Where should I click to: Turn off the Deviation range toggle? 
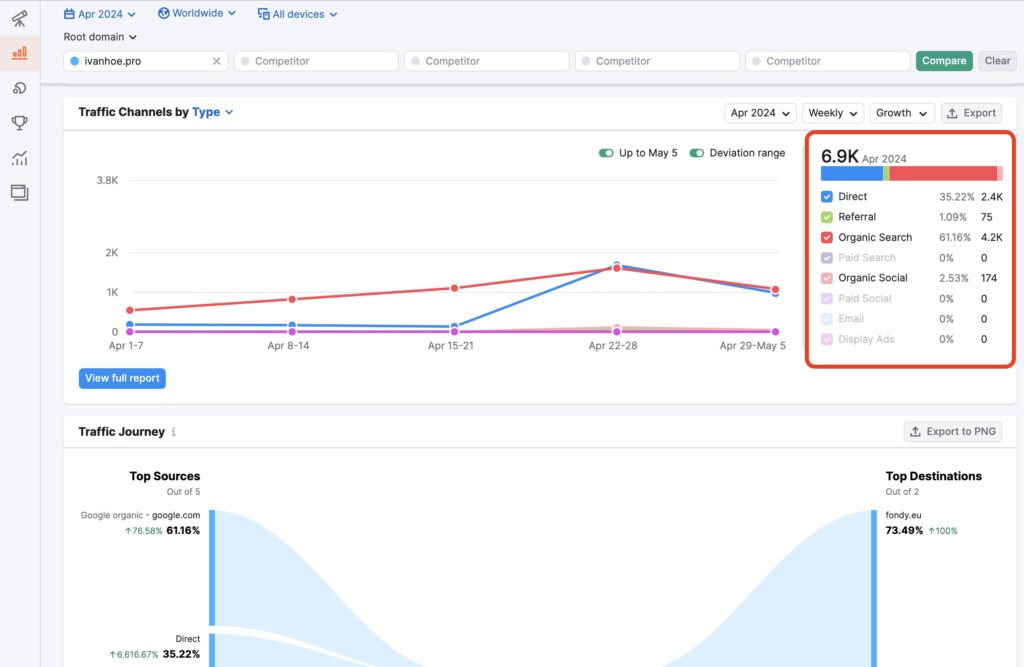696,153
